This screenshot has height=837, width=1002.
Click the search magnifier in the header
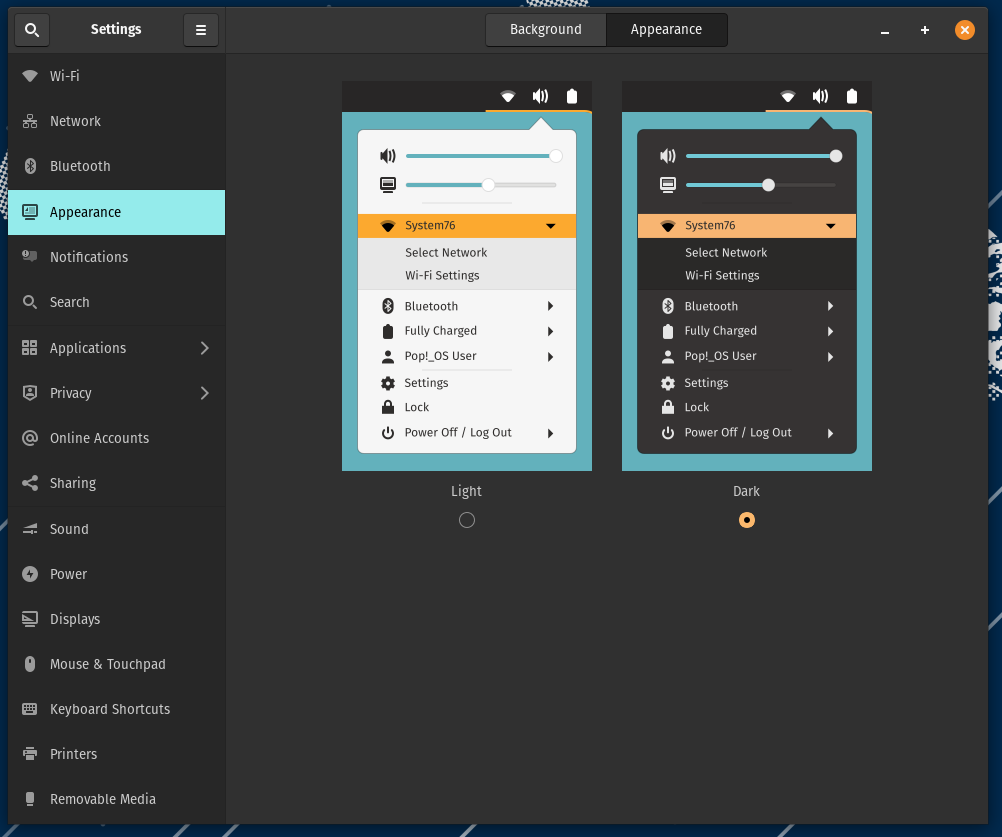[x=31, y=29]
